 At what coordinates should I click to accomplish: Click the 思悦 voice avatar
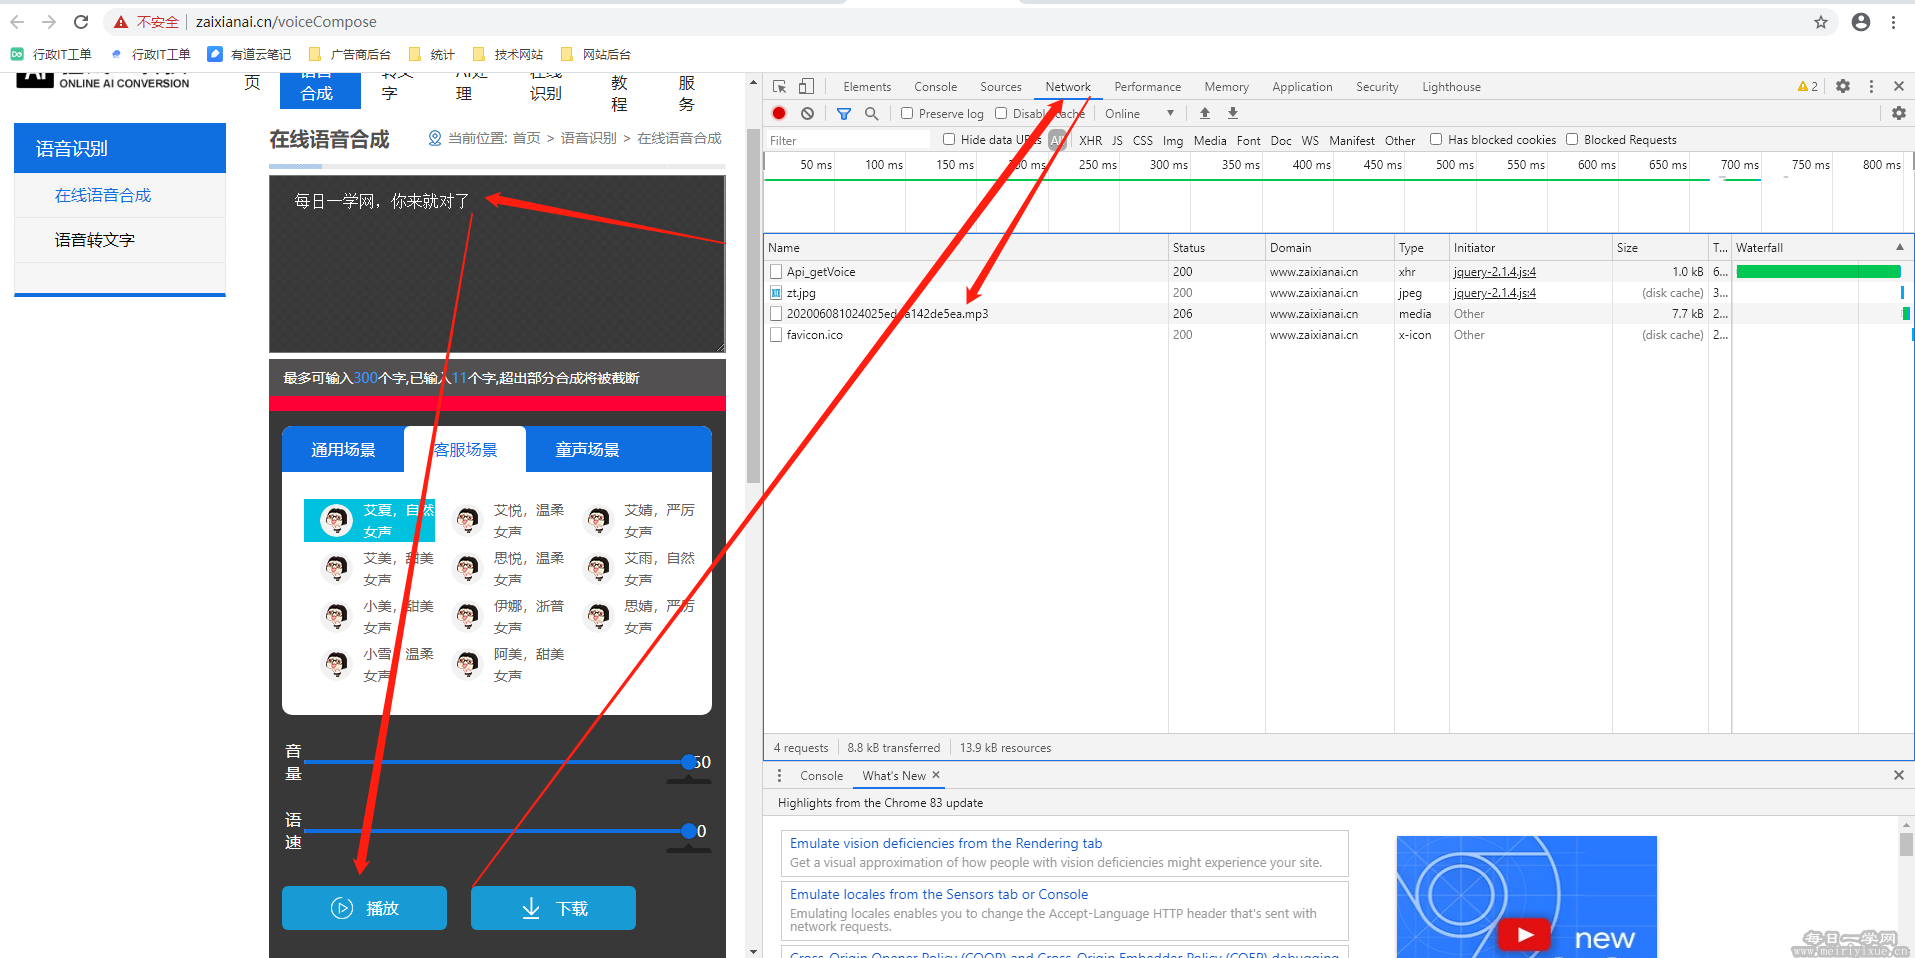467,568
